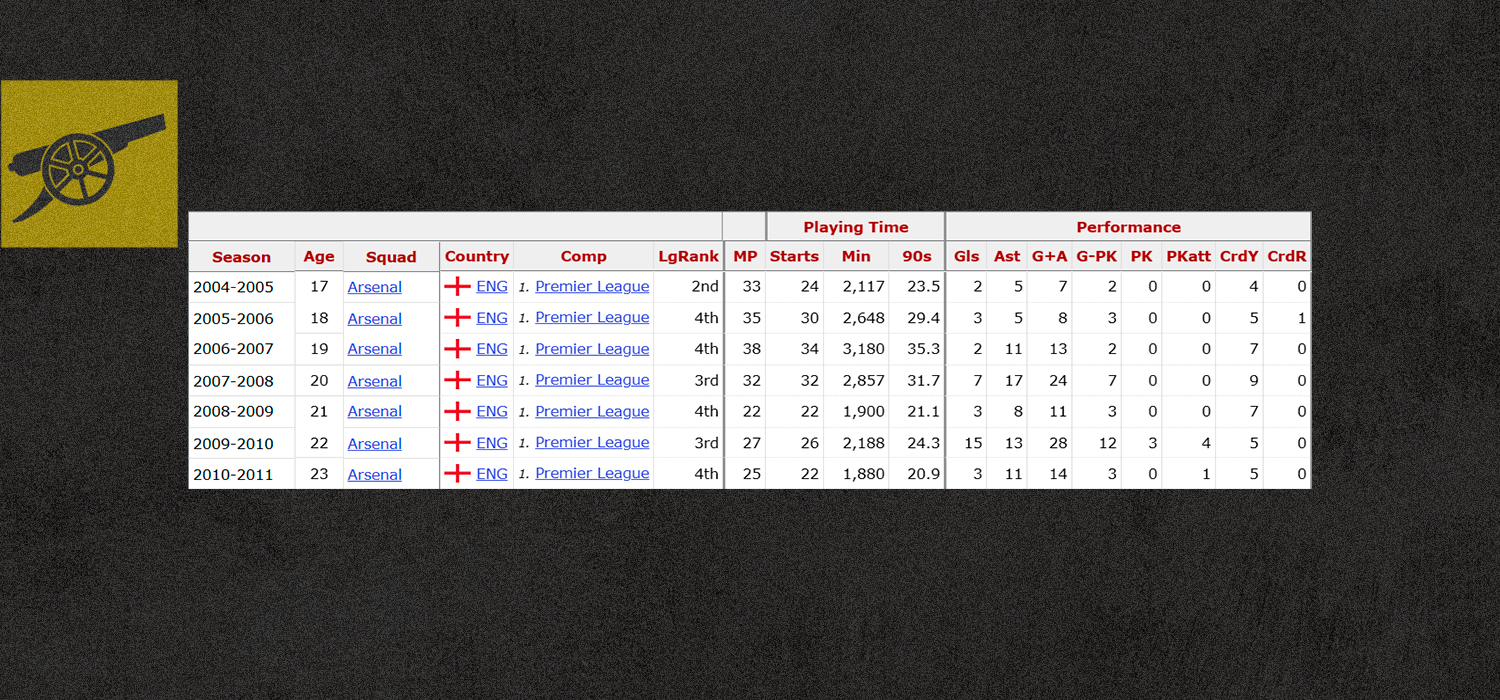
Task: Click the ENG link in 2006-2007 row
Action: click(x=492, y=349)
